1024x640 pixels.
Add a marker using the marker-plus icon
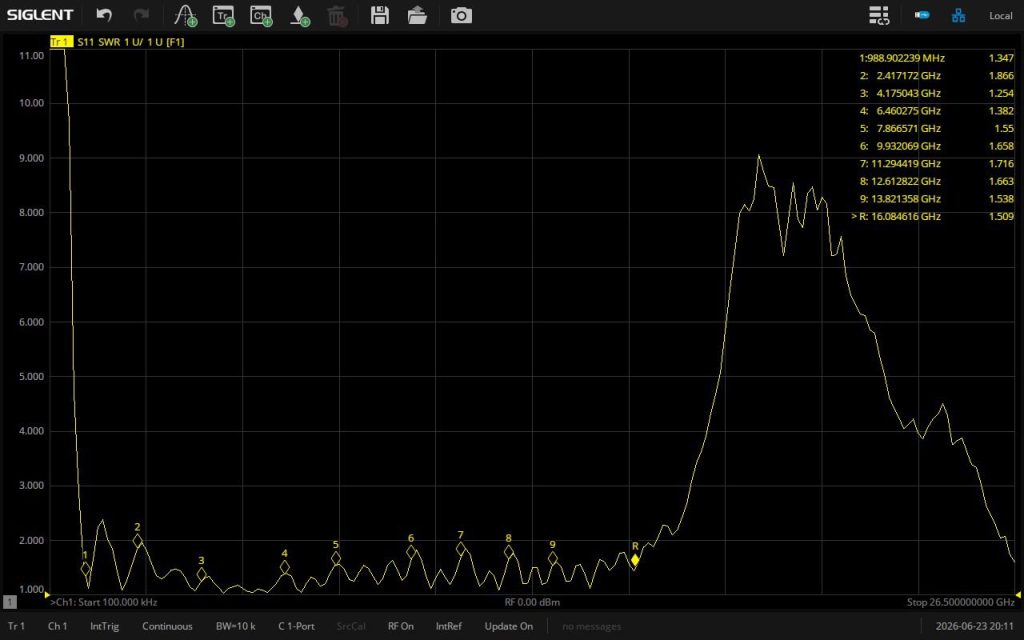point(299,15)
